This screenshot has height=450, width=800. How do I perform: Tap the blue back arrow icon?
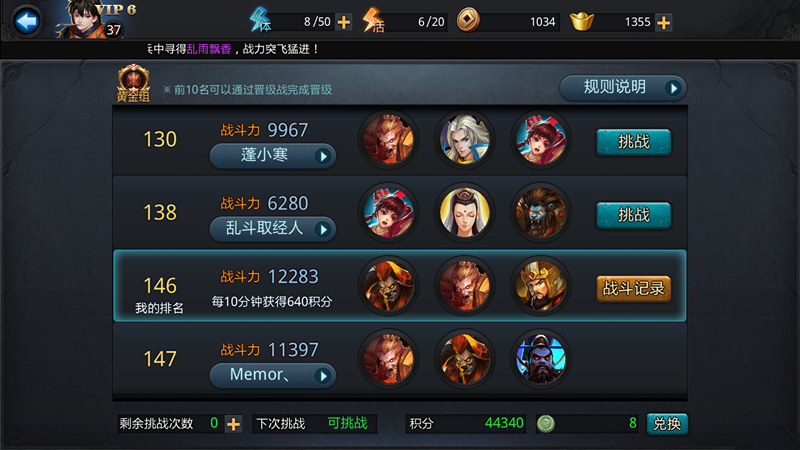tap(27, 21)
